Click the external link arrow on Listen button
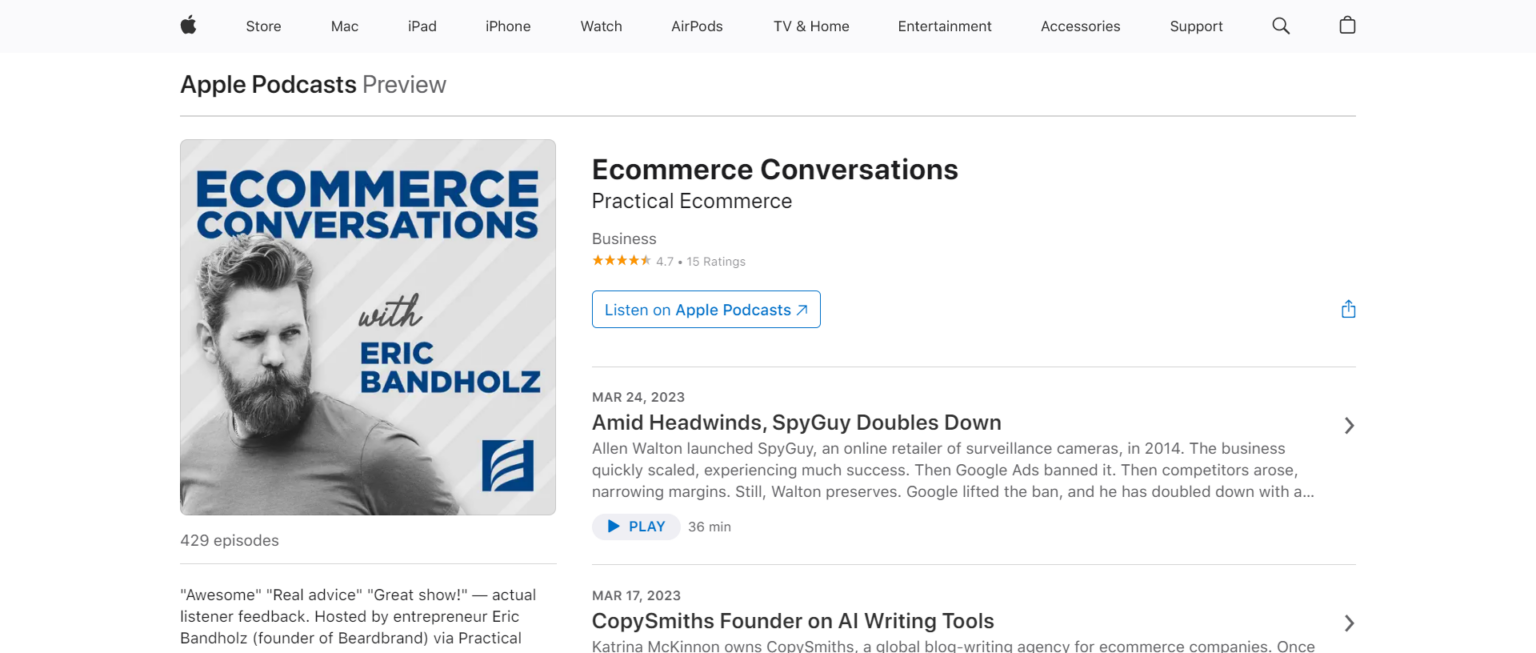Screen dimensions: 1536x653 point(802,309)
